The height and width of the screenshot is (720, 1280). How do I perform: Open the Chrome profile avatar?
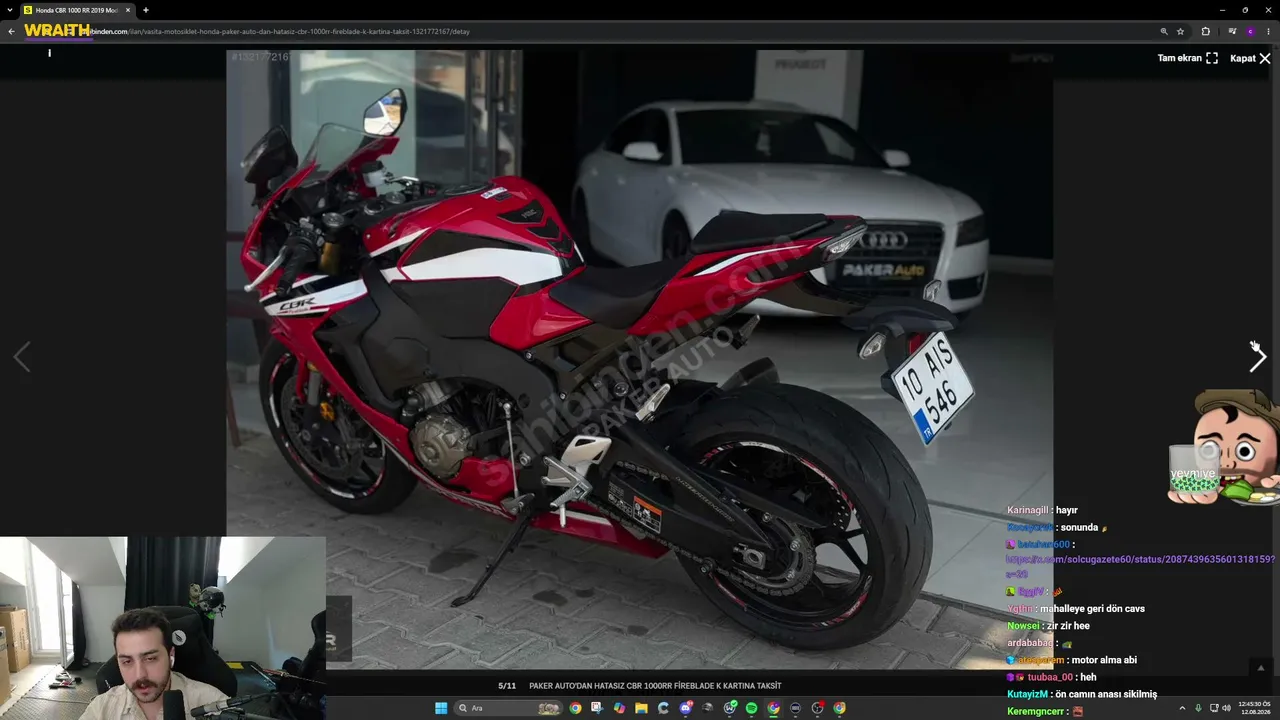[x=1250, y=31]
